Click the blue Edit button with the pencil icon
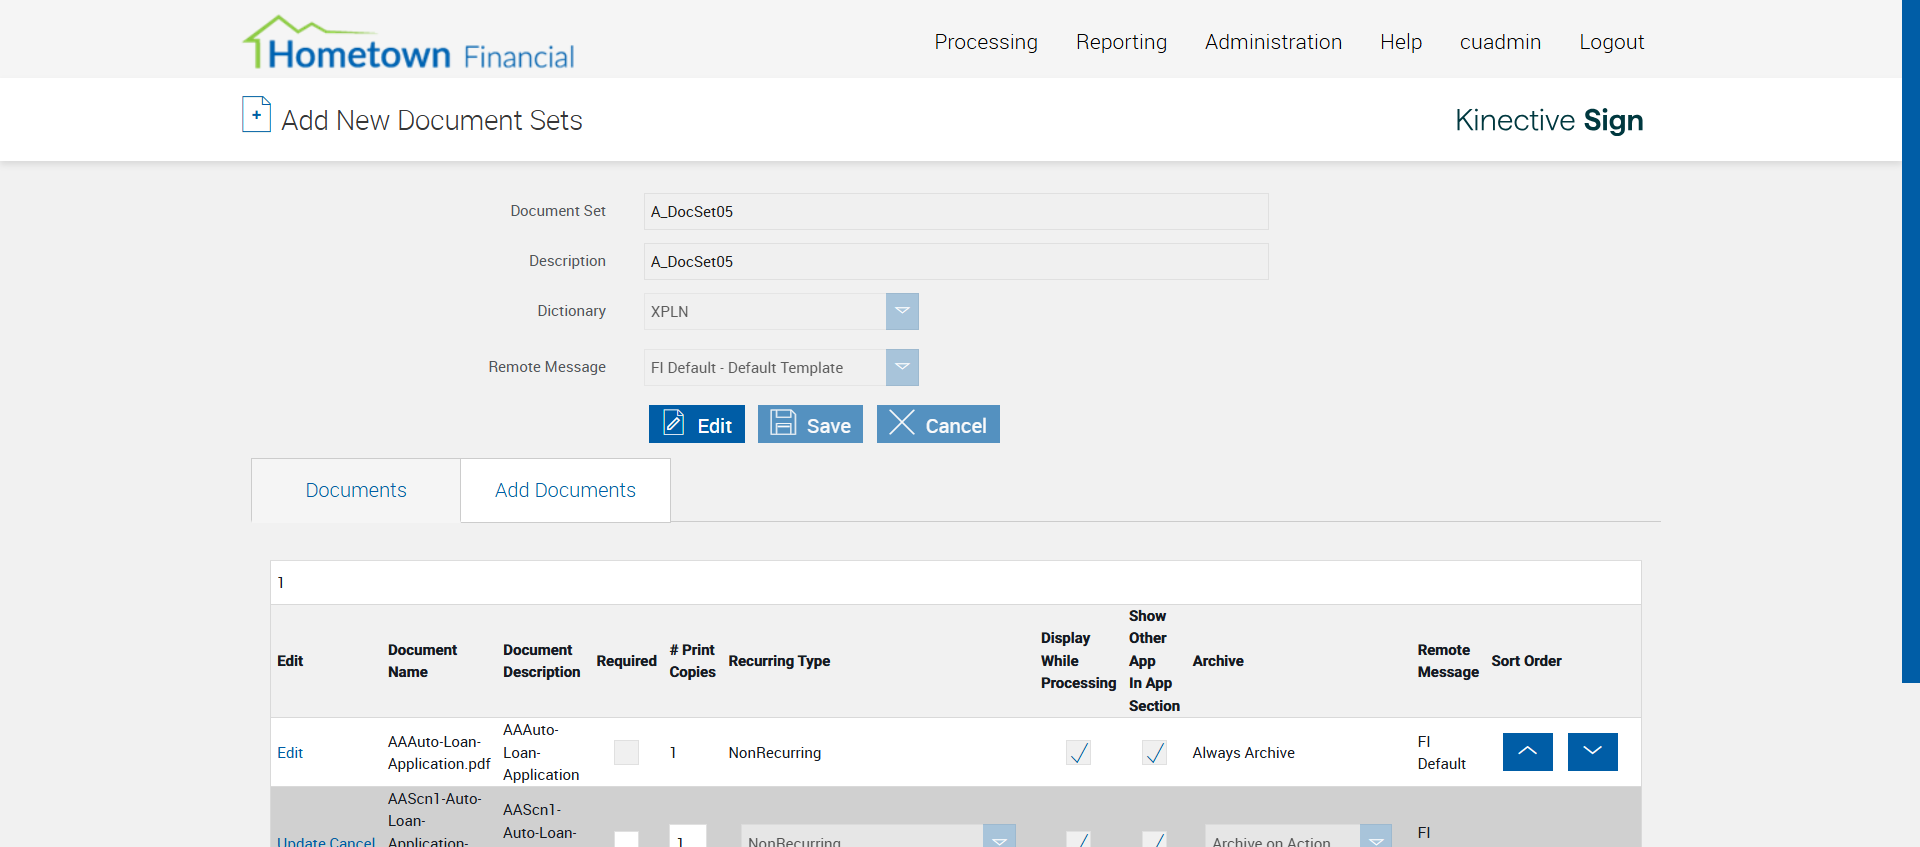 coord(697,424)
